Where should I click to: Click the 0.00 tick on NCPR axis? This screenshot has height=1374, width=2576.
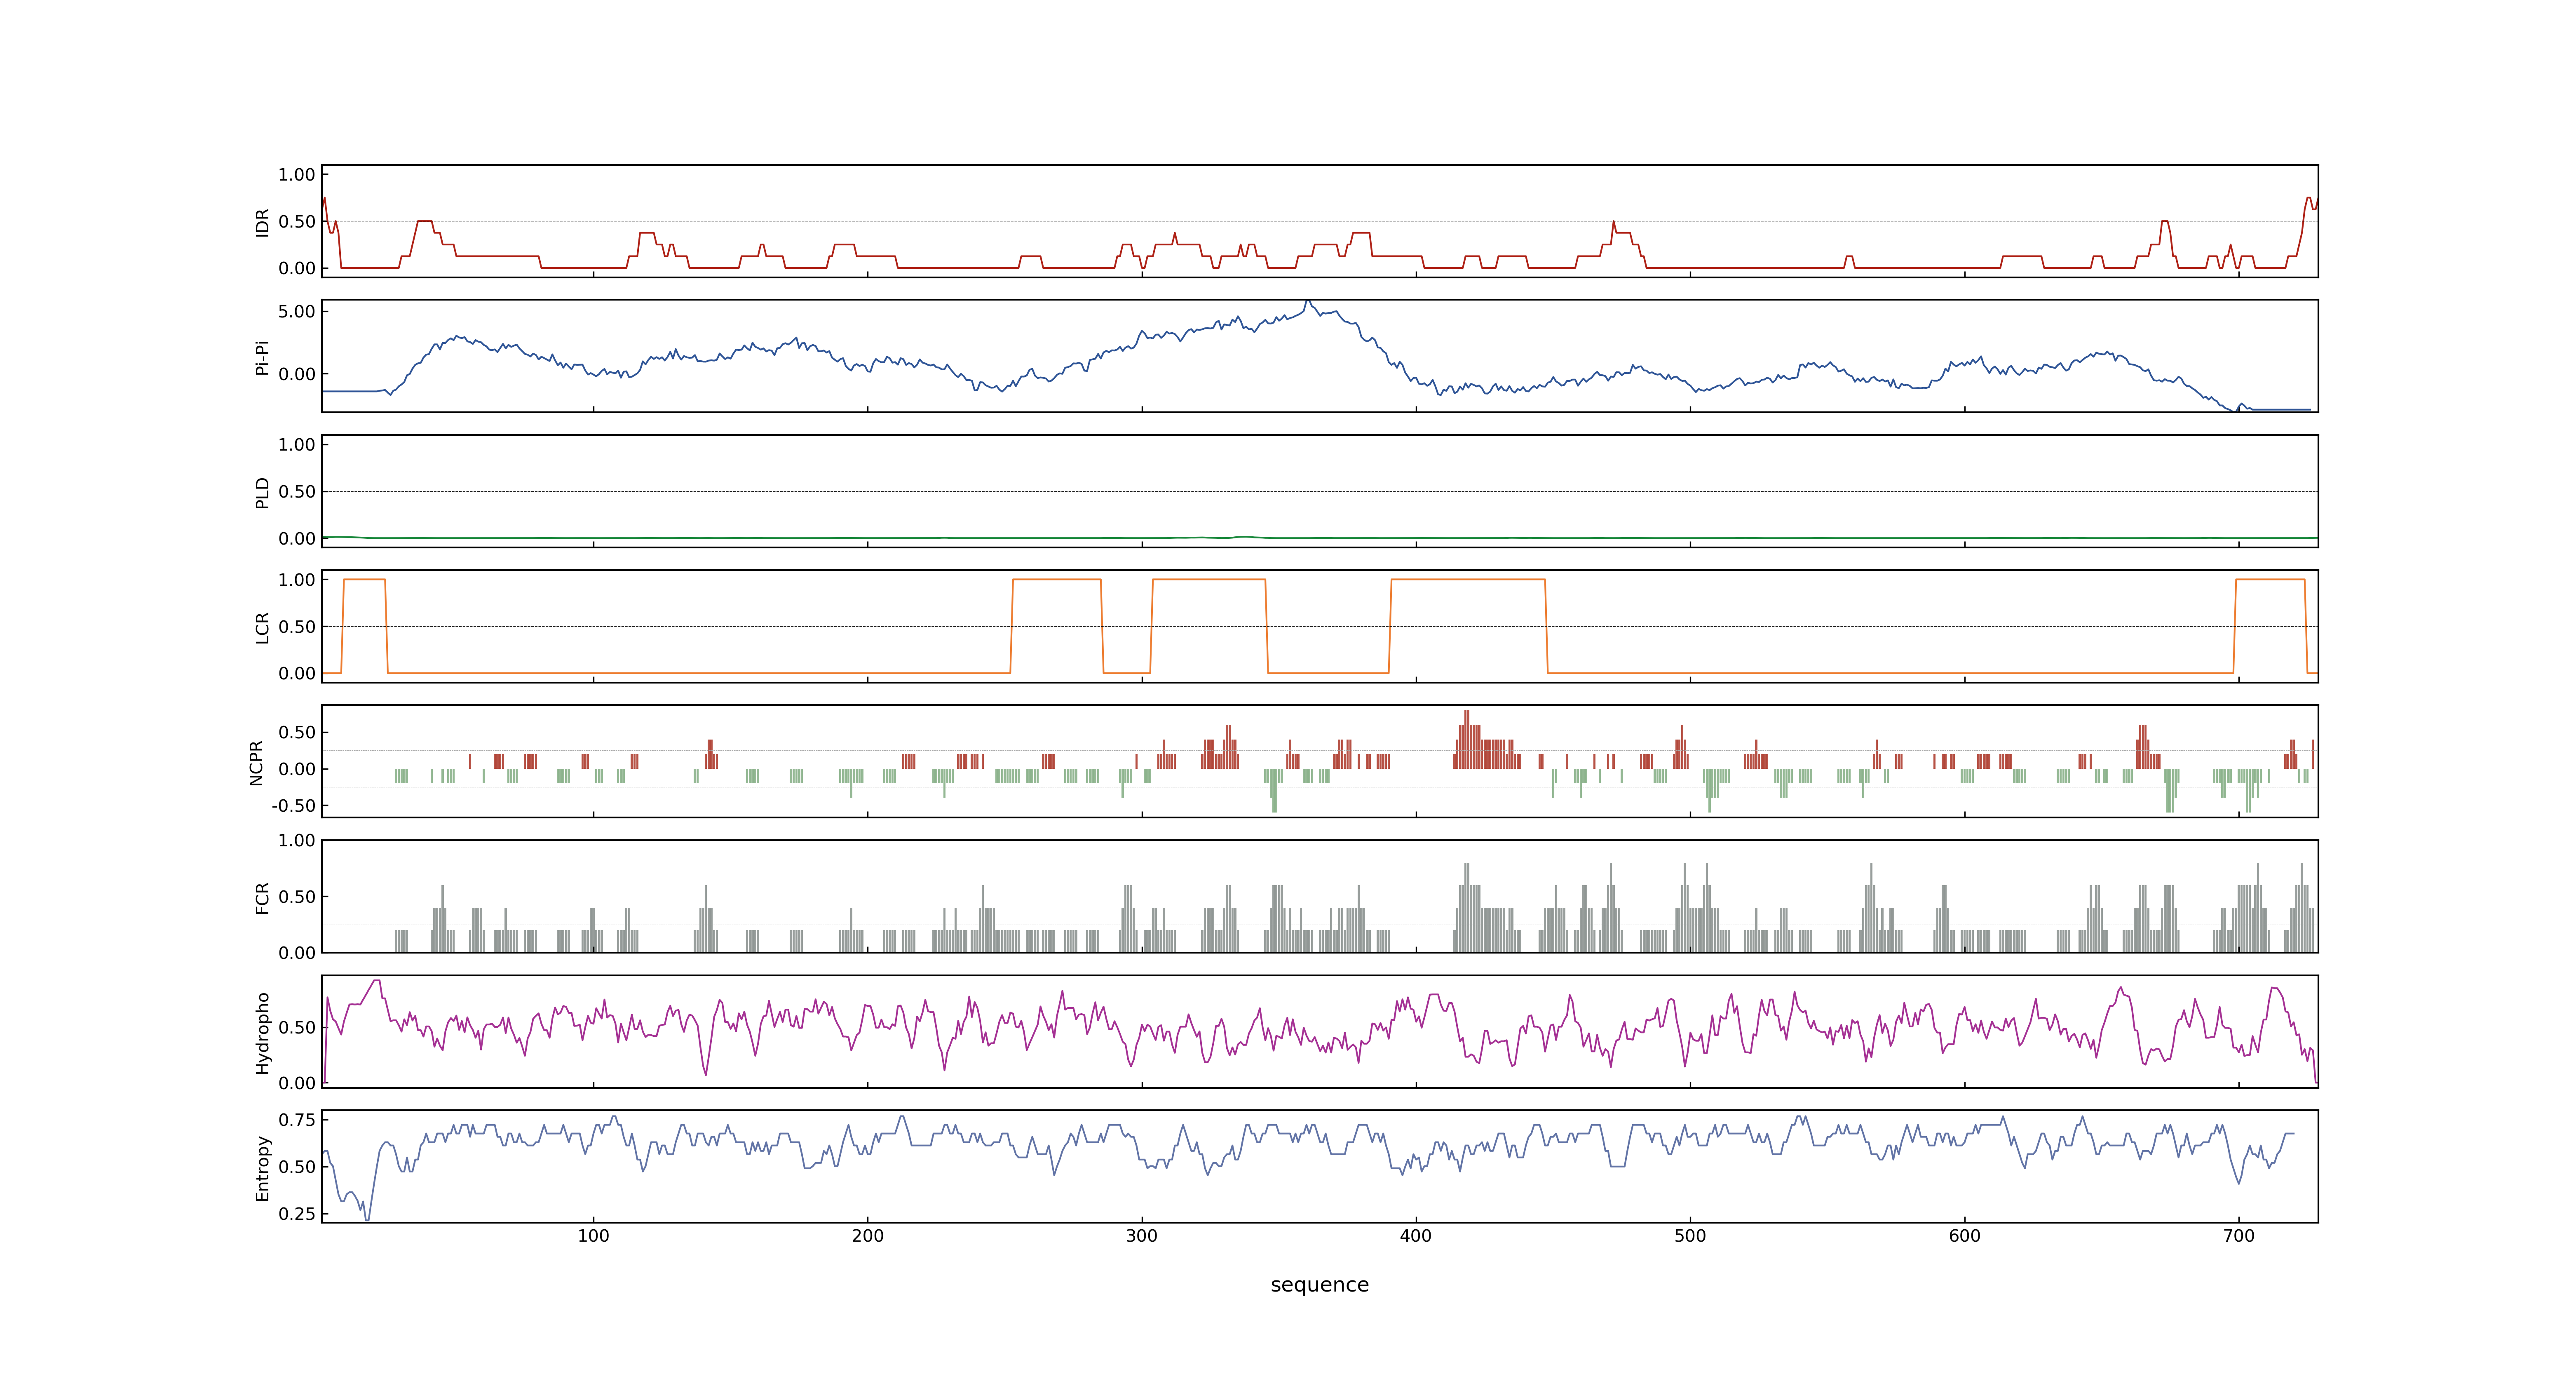point(297,769)
